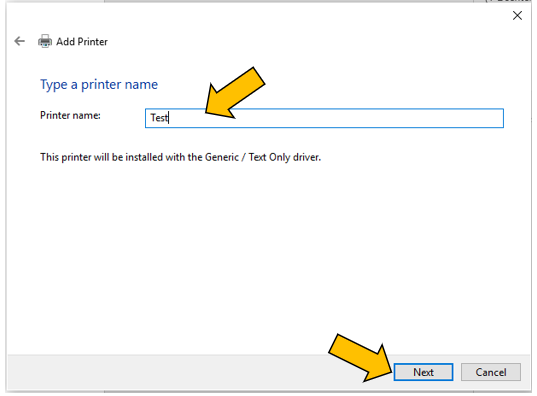Click the Add Printer title text
537x396 pixels.
[82, 42]
